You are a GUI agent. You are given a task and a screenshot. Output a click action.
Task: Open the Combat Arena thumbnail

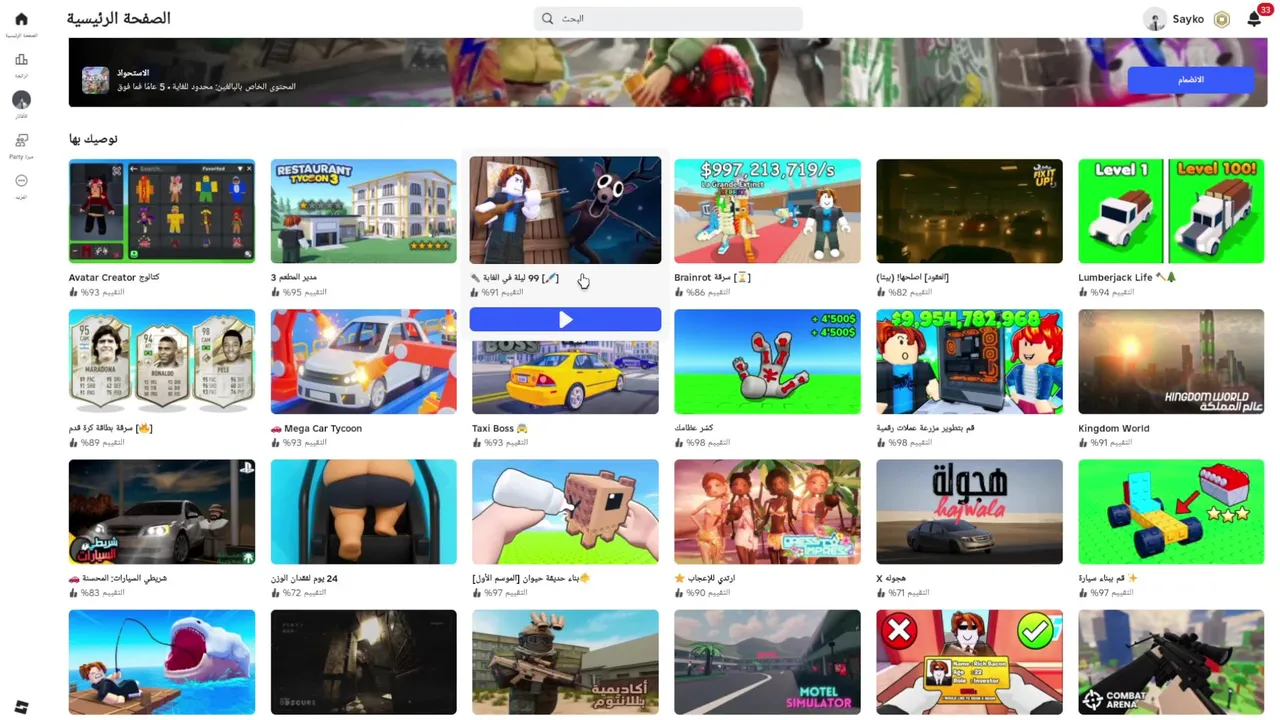click(x=1171, y=662)
